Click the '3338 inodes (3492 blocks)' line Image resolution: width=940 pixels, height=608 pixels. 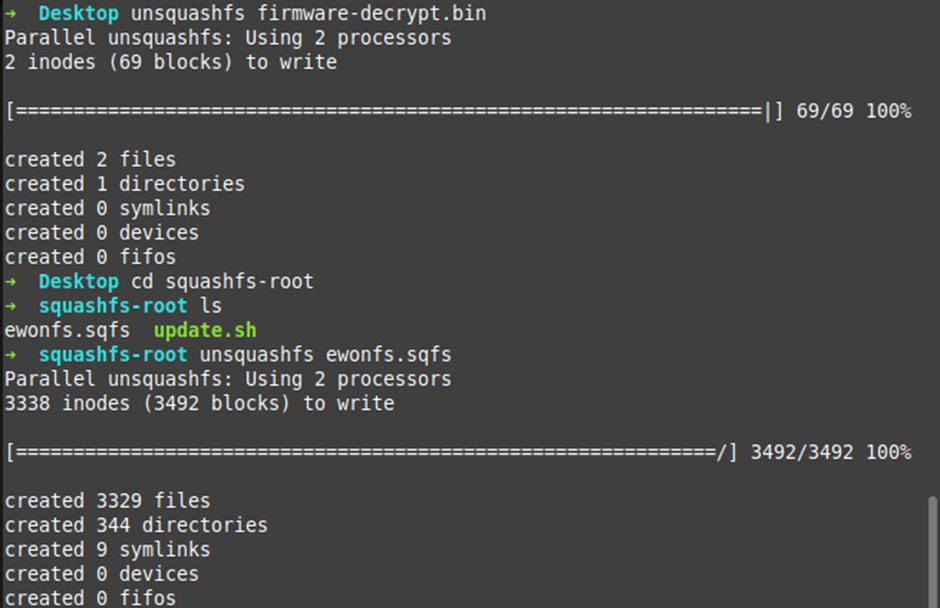(199, 404)
